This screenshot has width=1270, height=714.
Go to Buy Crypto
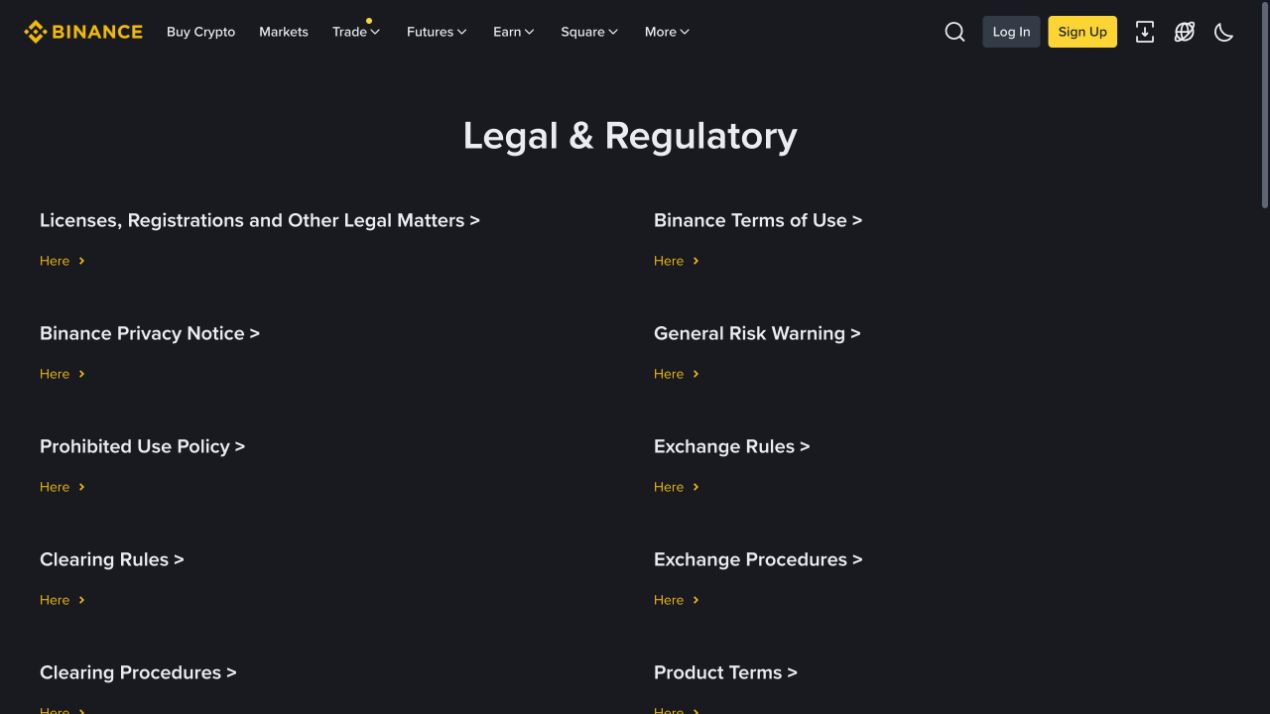[201, 32]
